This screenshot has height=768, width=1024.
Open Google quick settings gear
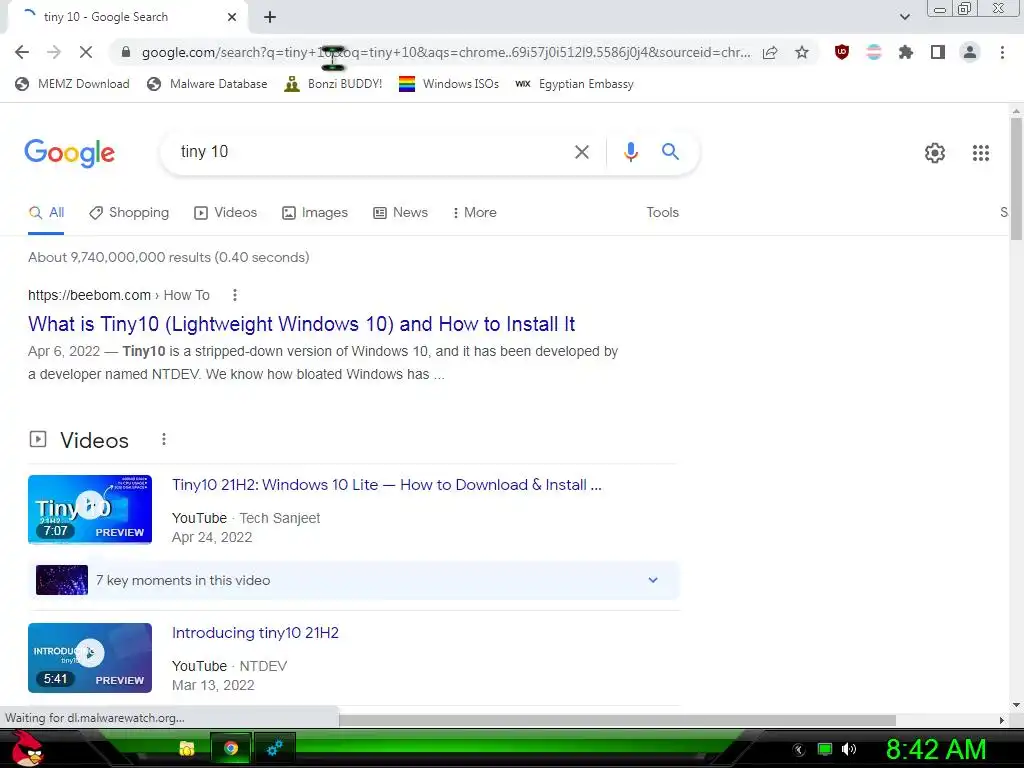coord(935,153)
